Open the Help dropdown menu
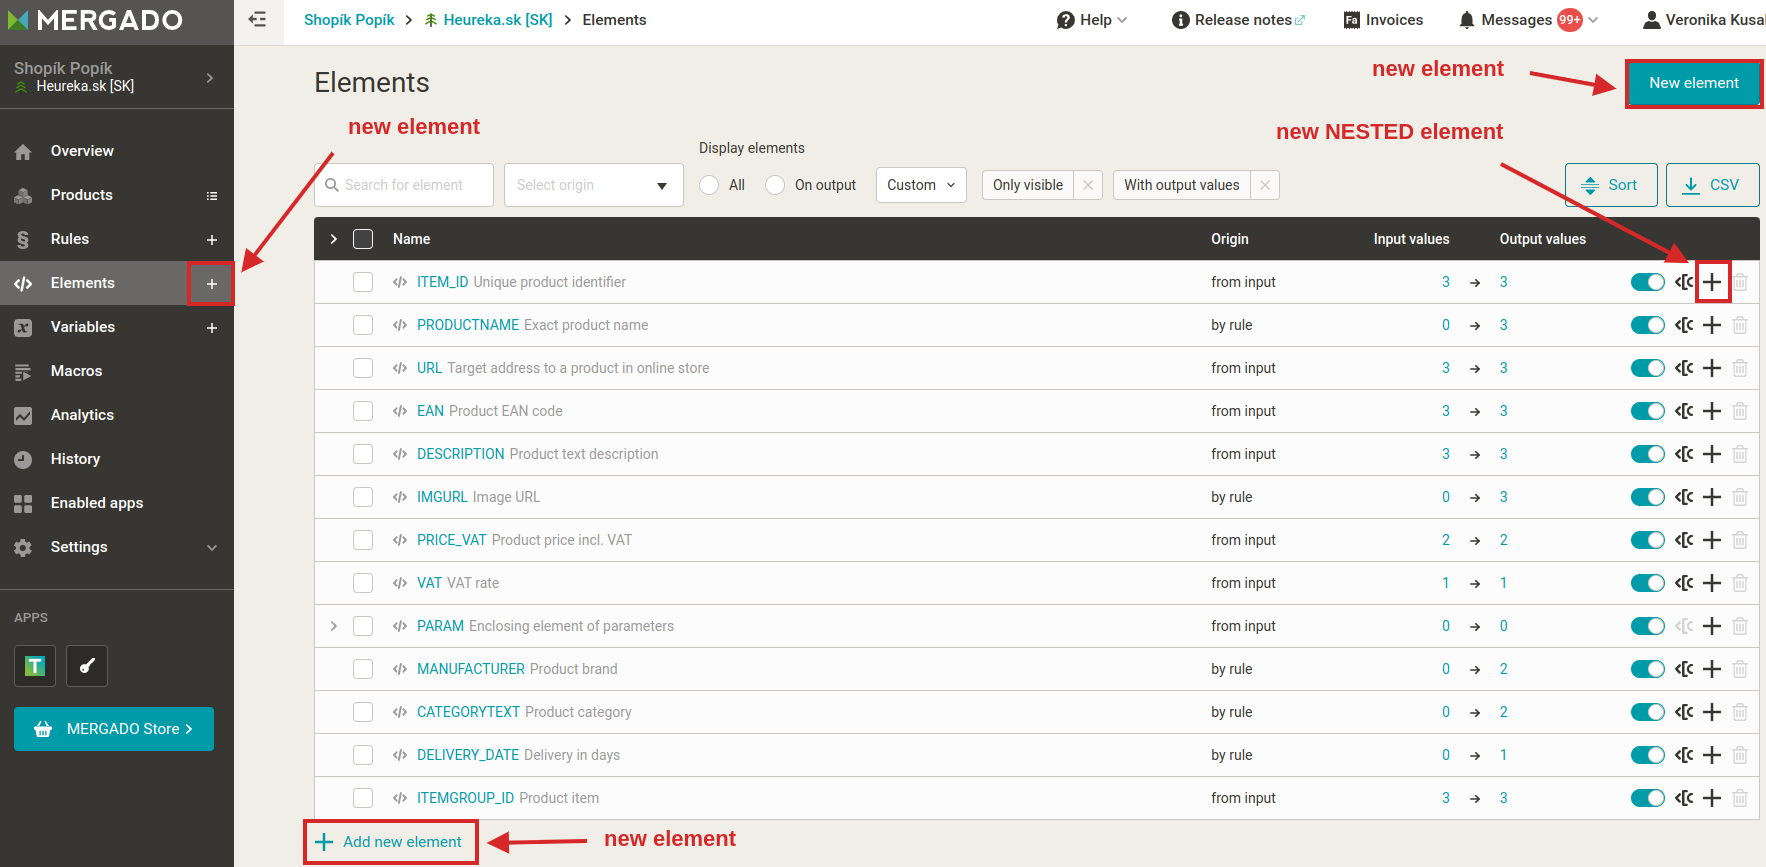This screenshot has height=867, width=1766. coord(1092,20)
